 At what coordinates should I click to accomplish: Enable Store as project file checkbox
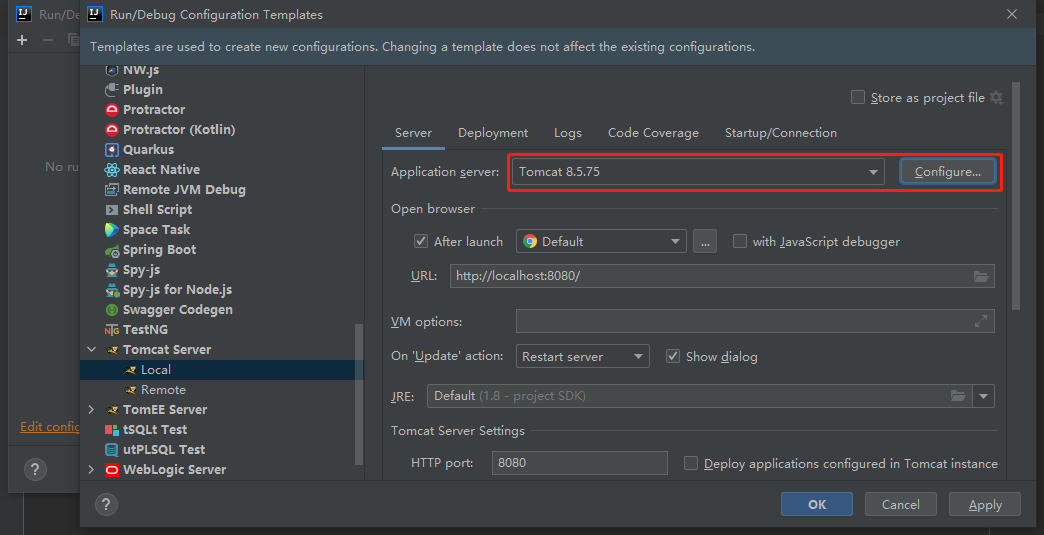point(858,98)
